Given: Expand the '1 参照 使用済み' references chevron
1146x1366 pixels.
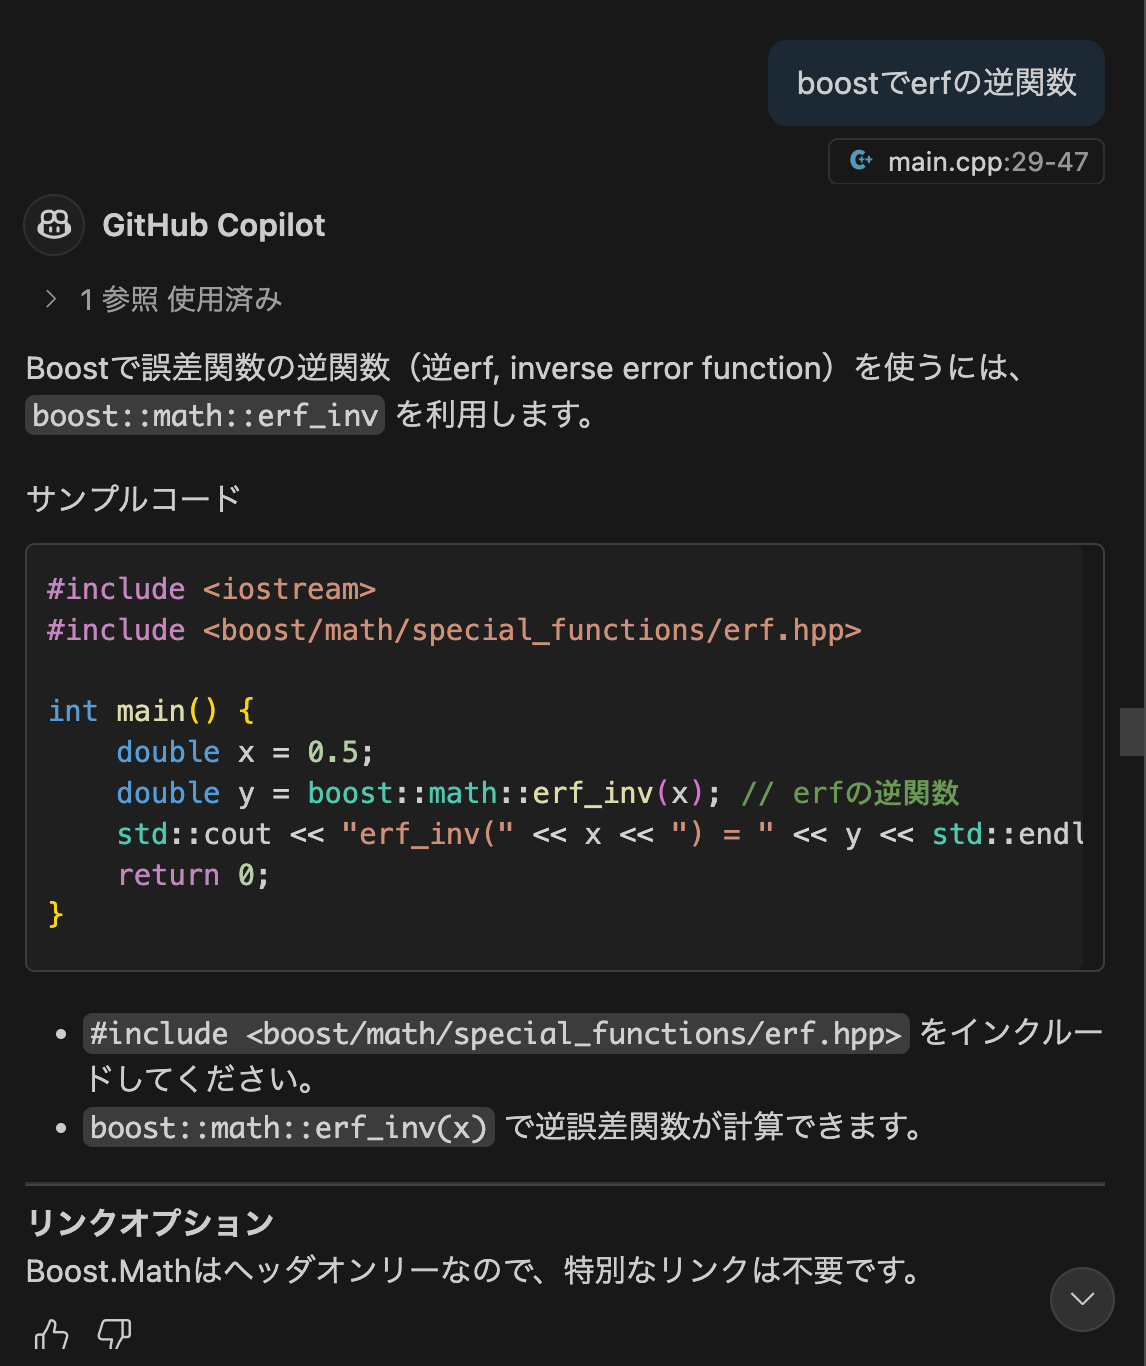Looking at the screenshot, I should point(50,299).
